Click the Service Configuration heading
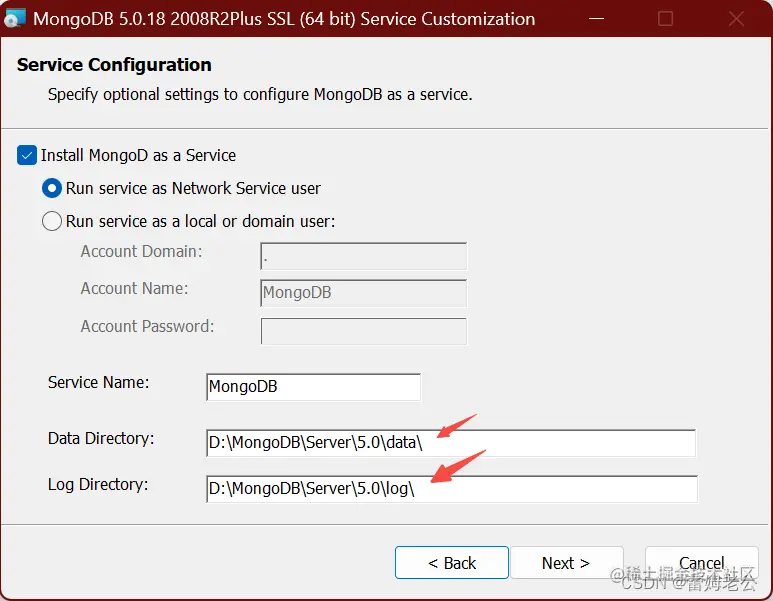 (114, 65)
